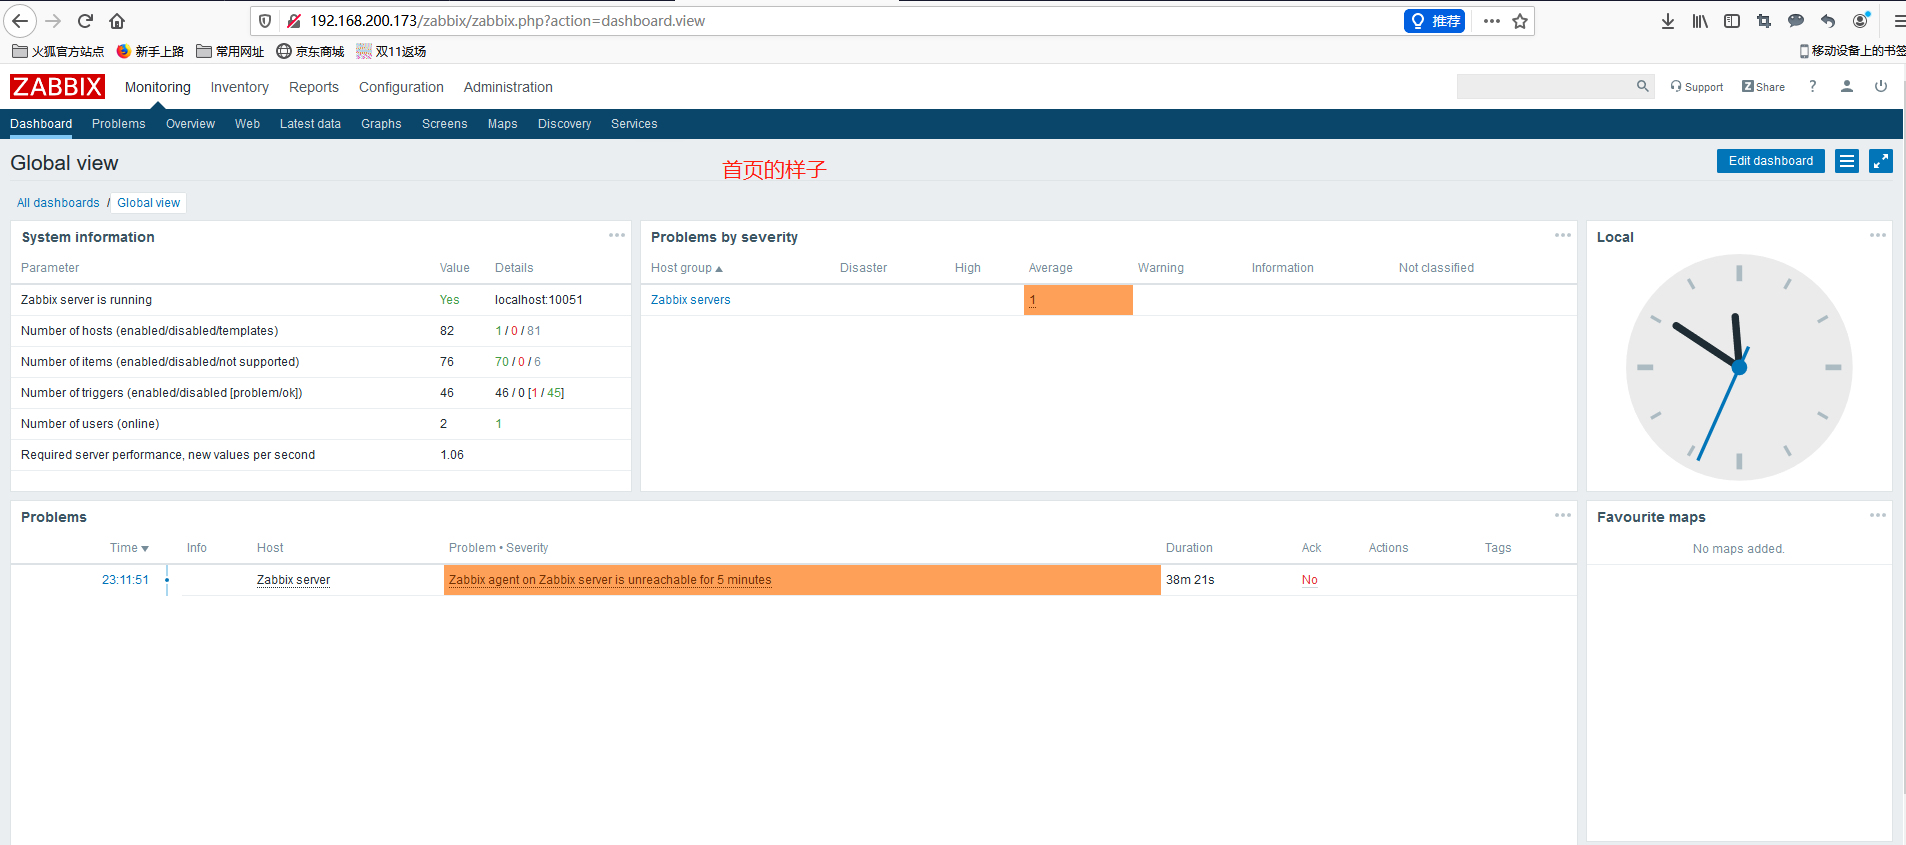Sort by Host group column
The image size is (1906, 845).
685,268
